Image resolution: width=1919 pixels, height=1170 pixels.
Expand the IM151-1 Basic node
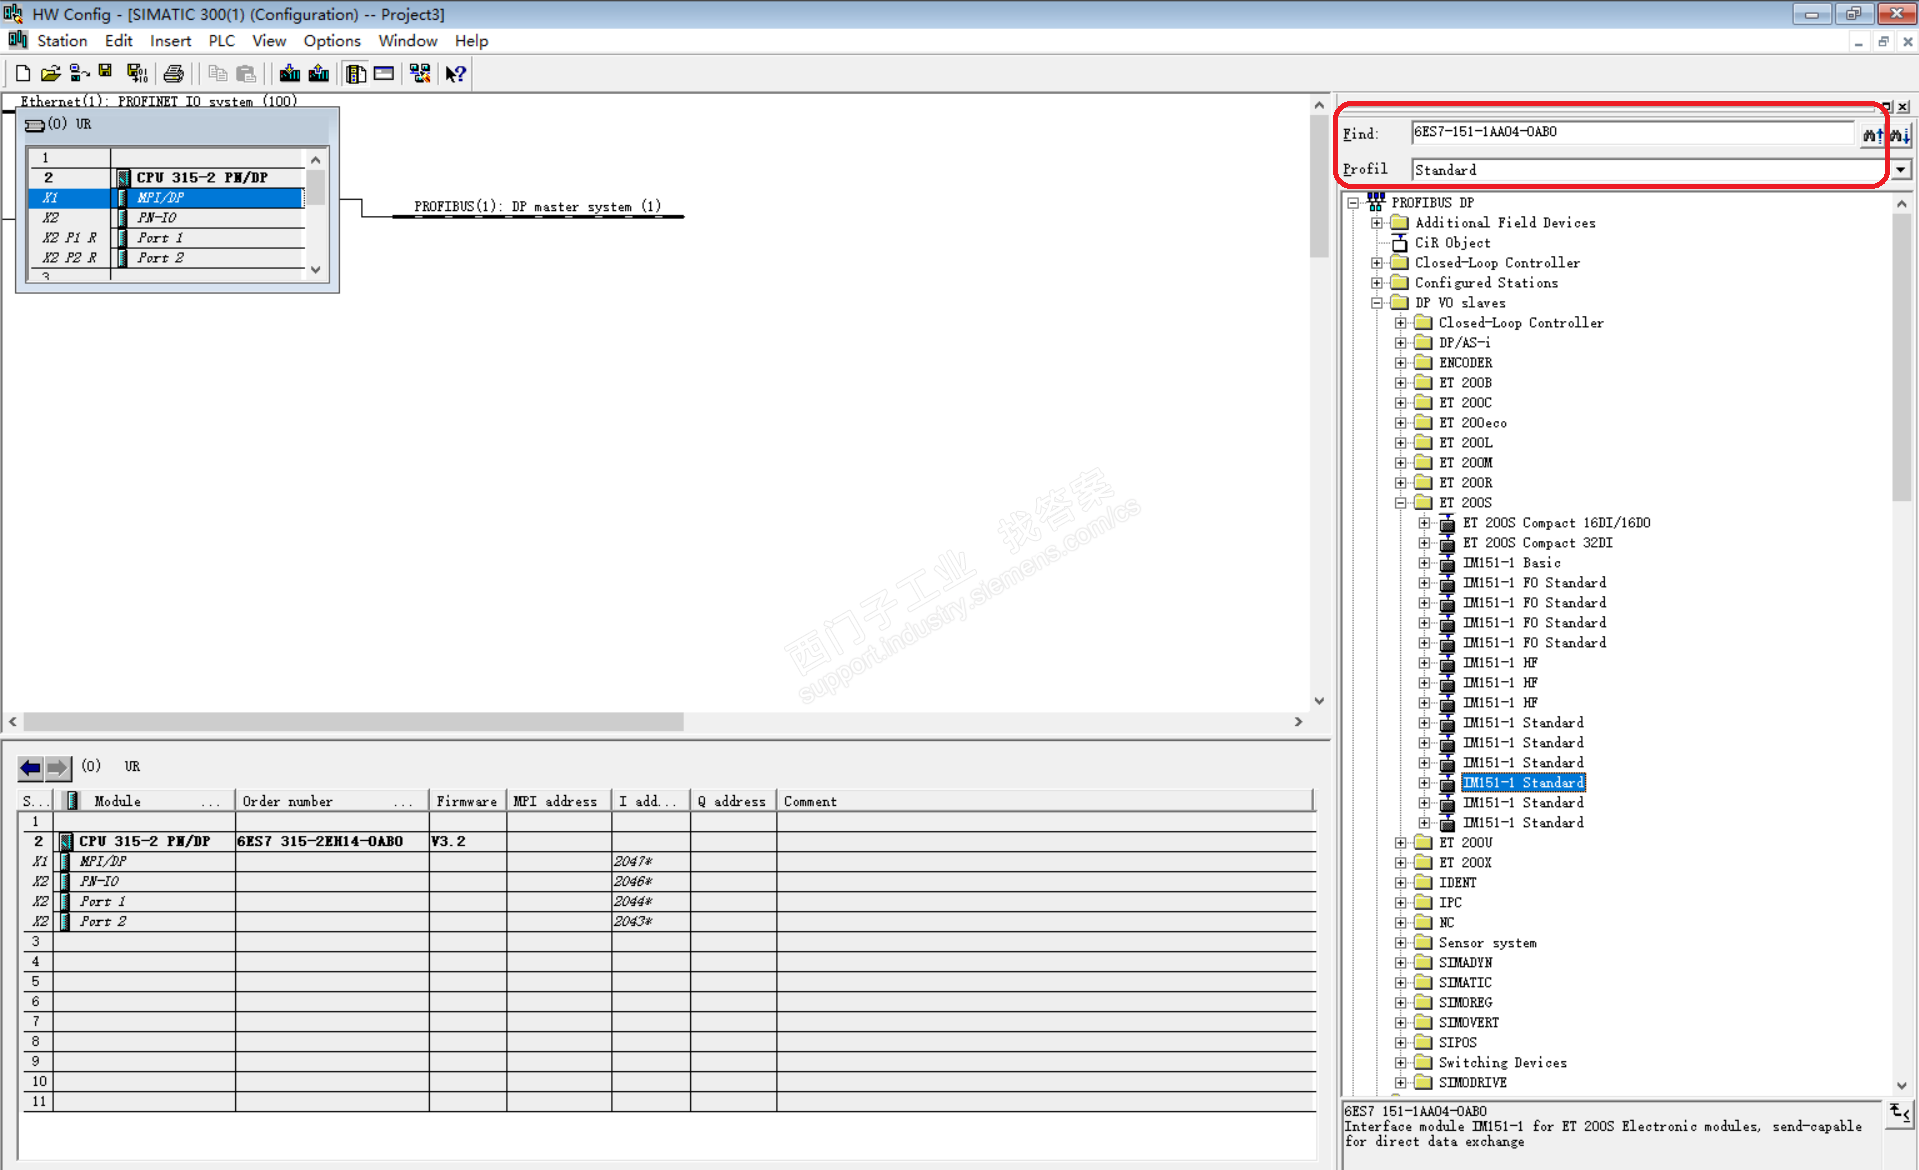coord(1424,563)
